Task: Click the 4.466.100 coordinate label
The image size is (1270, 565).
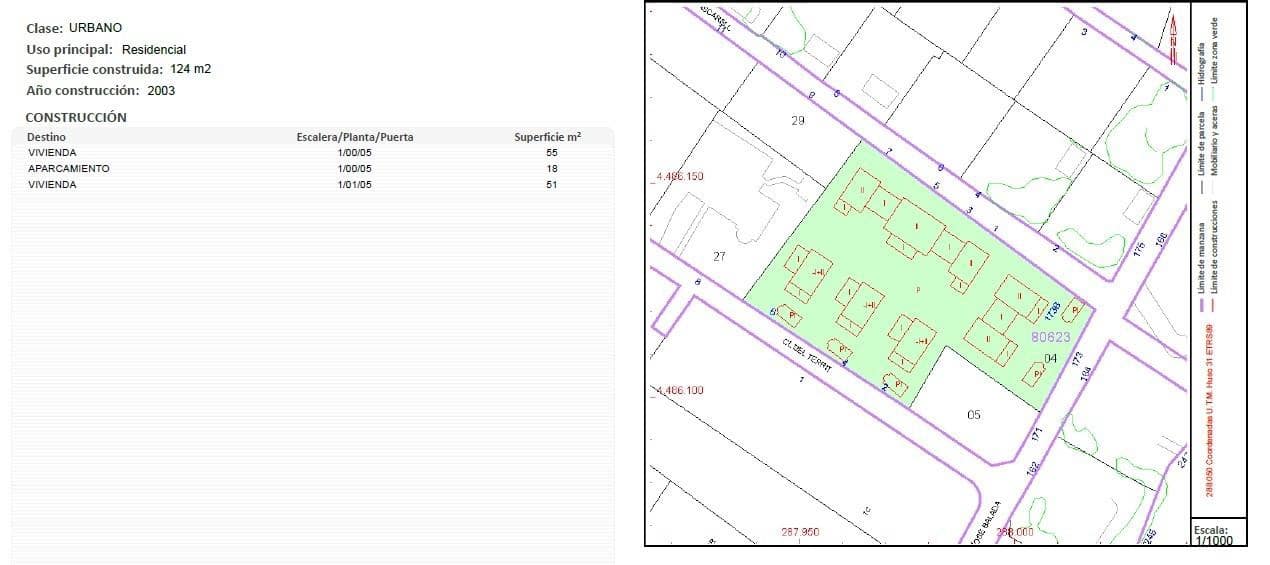Action: click(x=679, y=390)
